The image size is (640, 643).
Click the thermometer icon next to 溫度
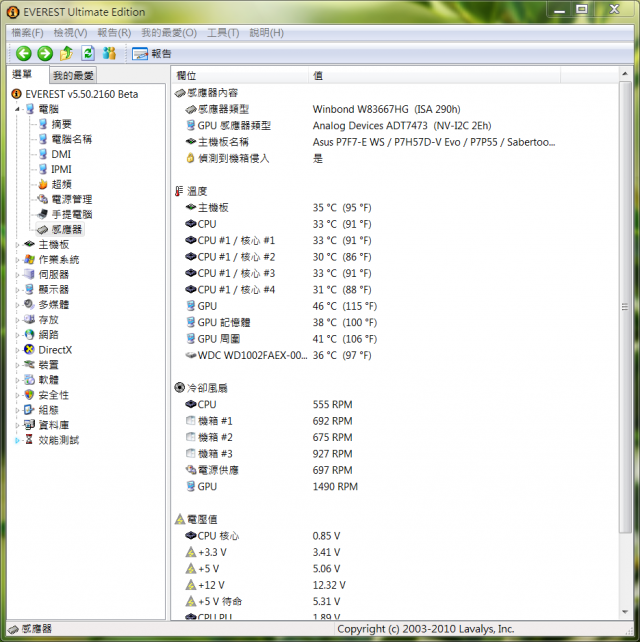[179, 191]
